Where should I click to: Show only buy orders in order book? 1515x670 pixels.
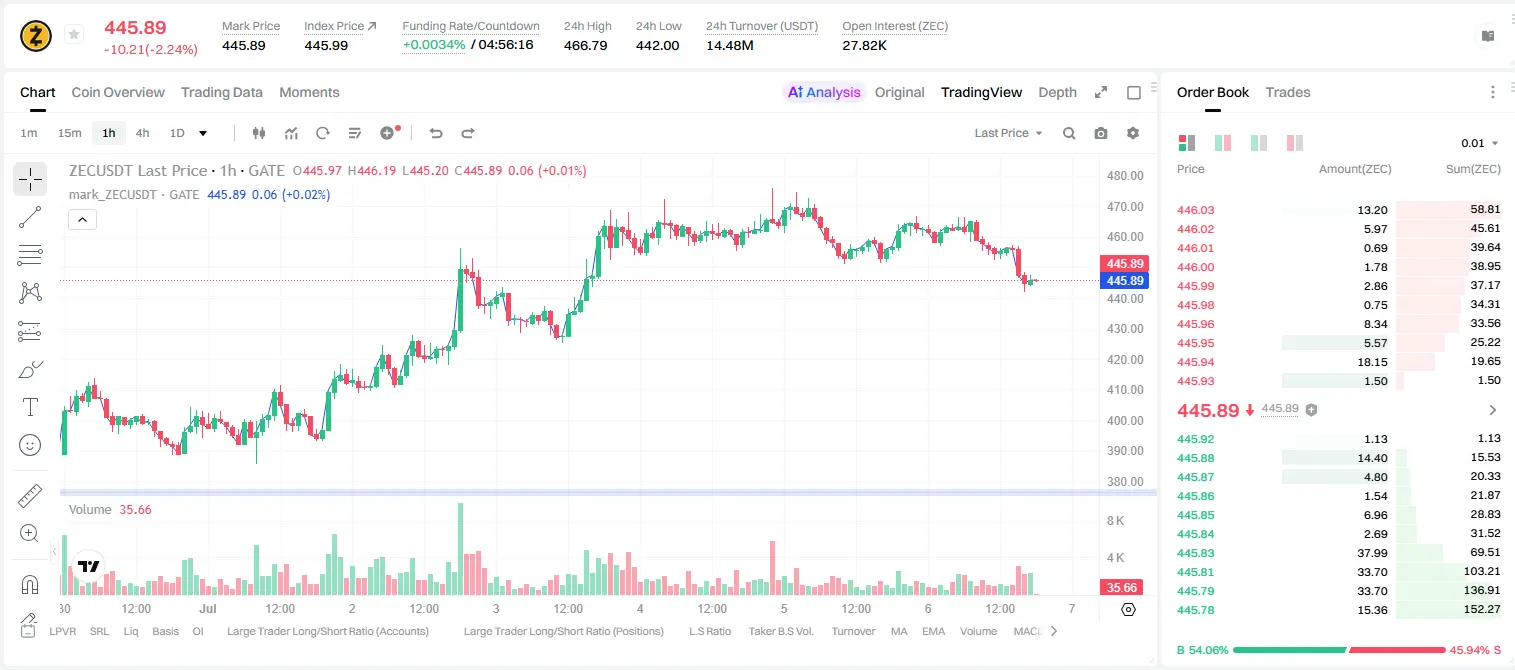pyautogui.click(x=1259, y=143)
